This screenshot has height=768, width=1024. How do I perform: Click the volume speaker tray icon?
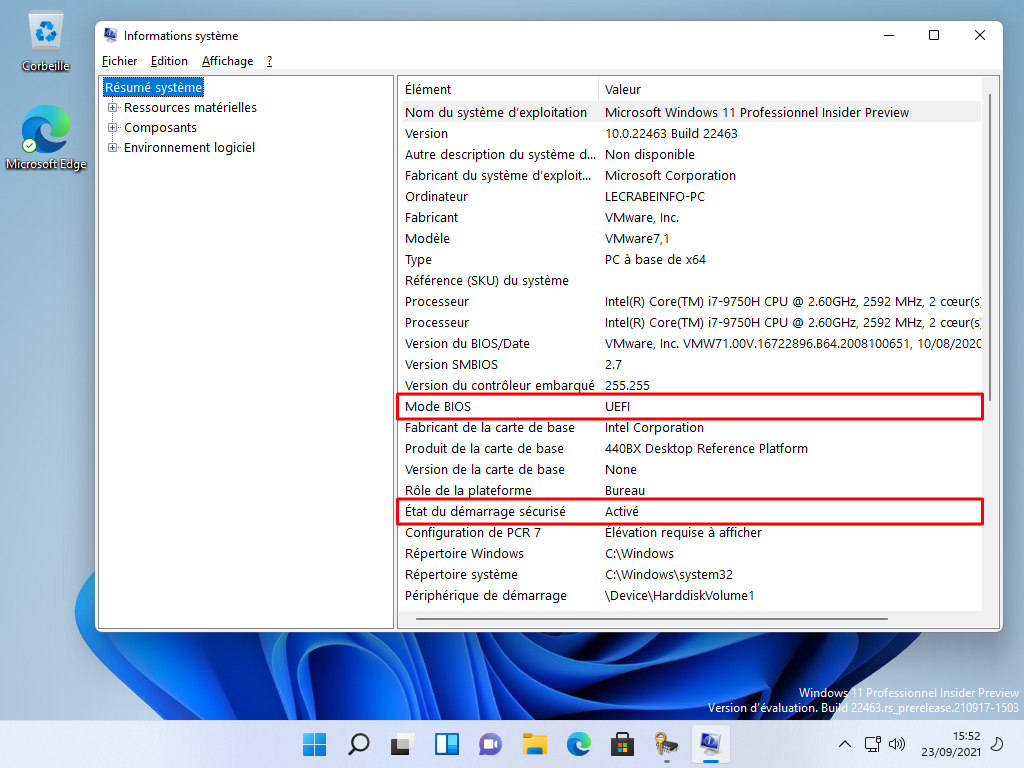click(x=897, y=744)
